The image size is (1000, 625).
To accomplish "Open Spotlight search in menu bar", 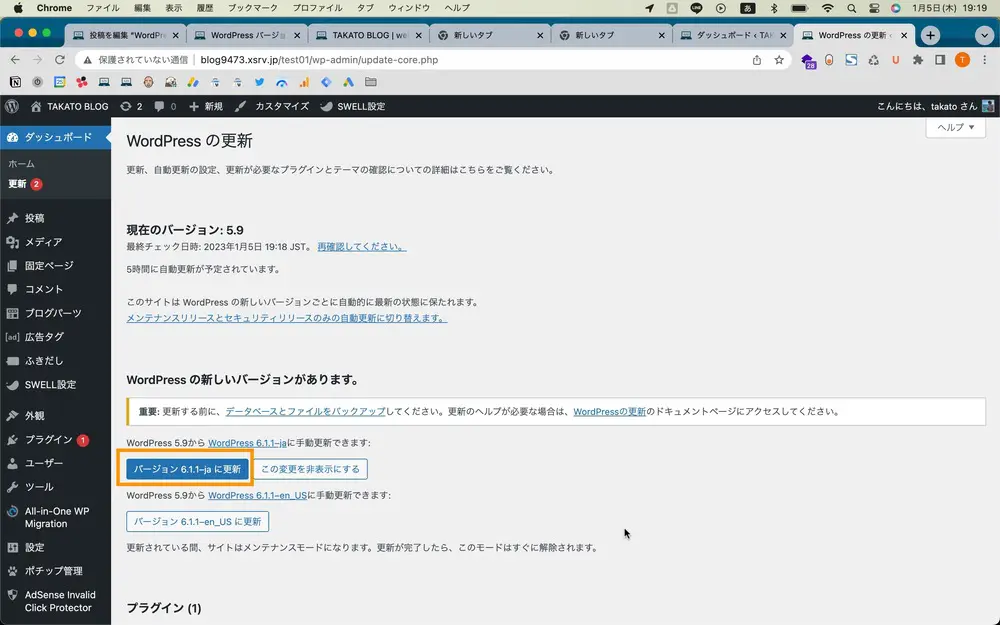I will [851, 8].
